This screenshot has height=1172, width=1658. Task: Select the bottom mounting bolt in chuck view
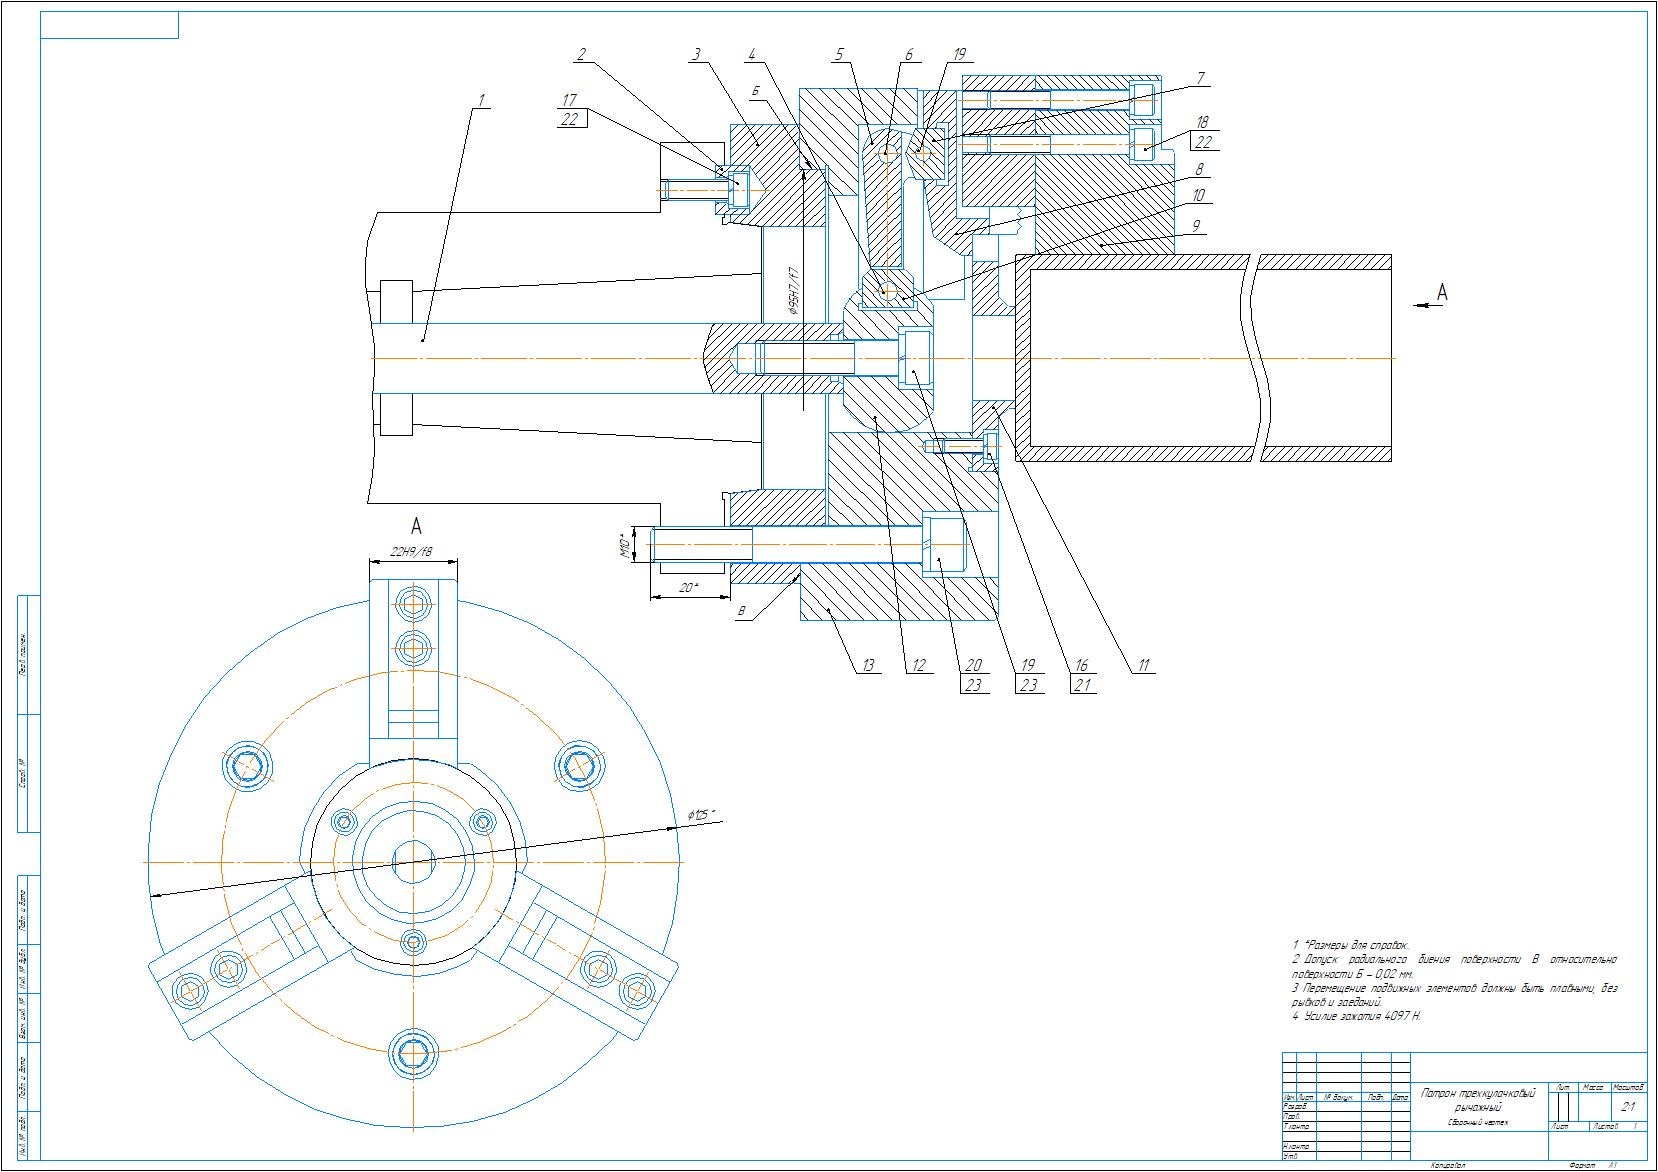(x=413, y=1052)
